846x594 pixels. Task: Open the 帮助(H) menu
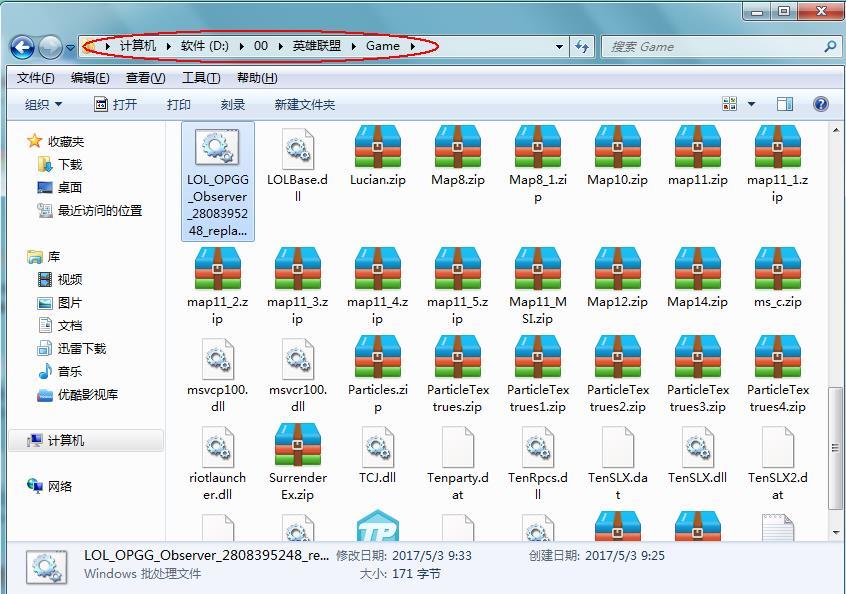257,78
